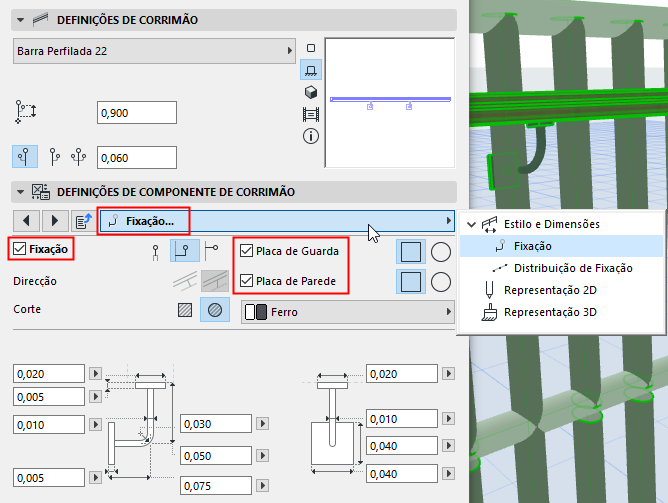Collapse the Definições de Componente de Corrimão section
Image resolution: width=668 pixels, height=503 pixels.
pos(20,192)
